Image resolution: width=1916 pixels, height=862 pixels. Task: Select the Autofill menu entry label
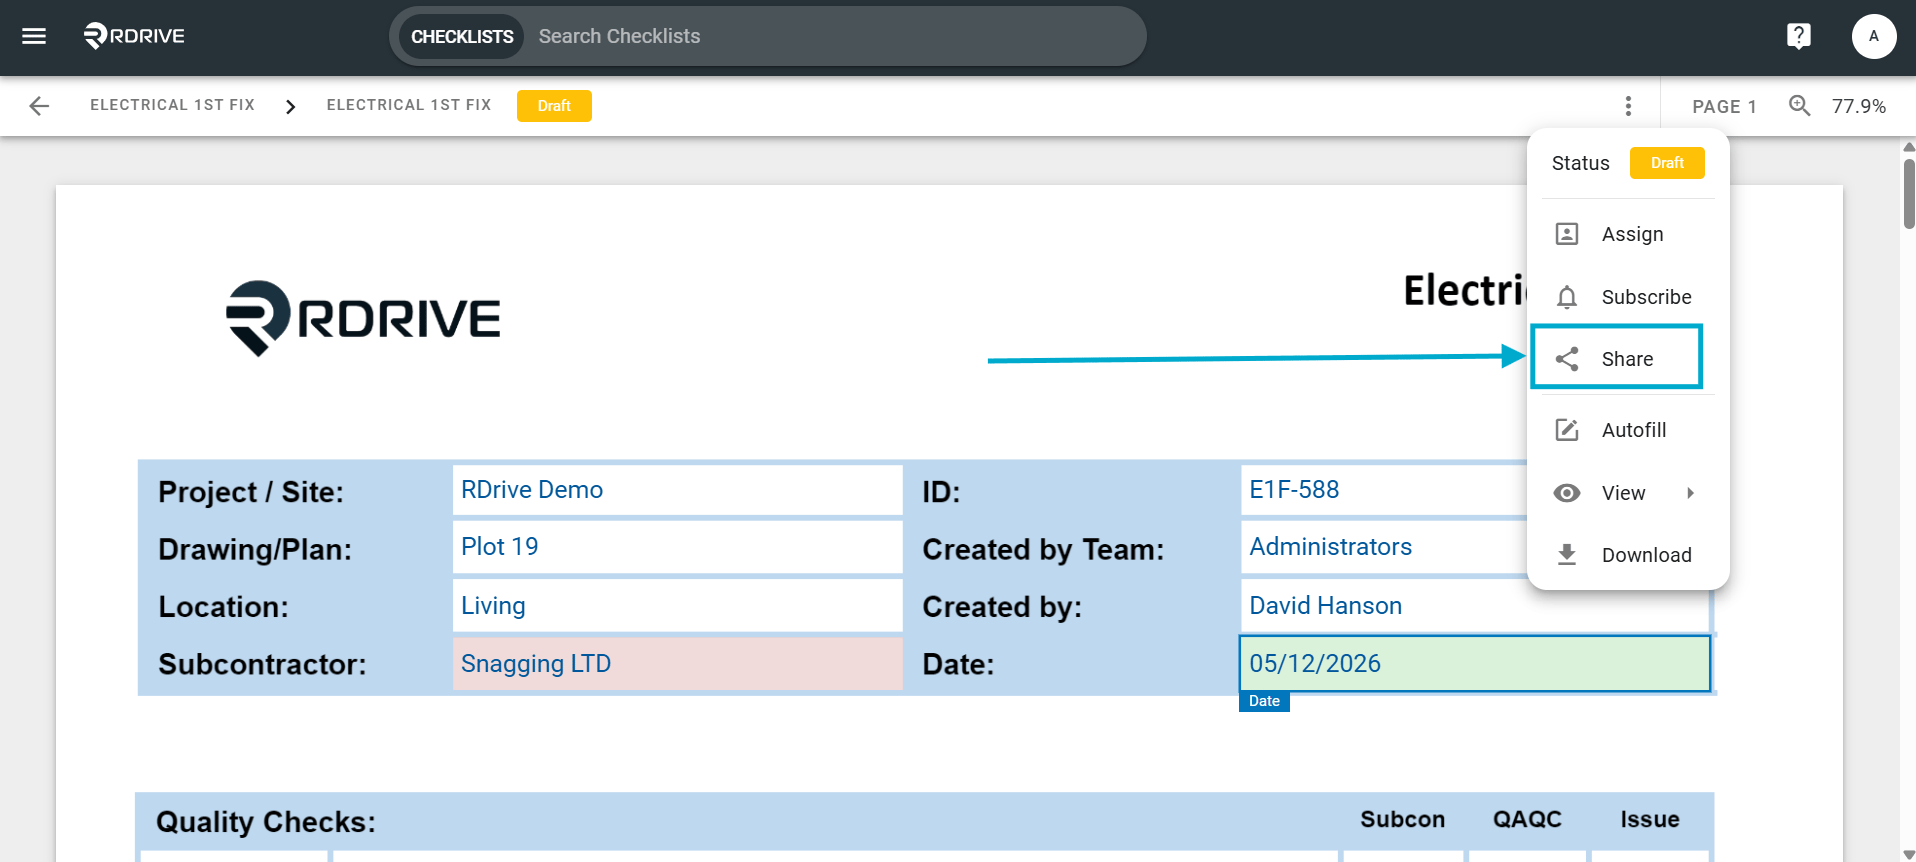tap(1634, 430)
